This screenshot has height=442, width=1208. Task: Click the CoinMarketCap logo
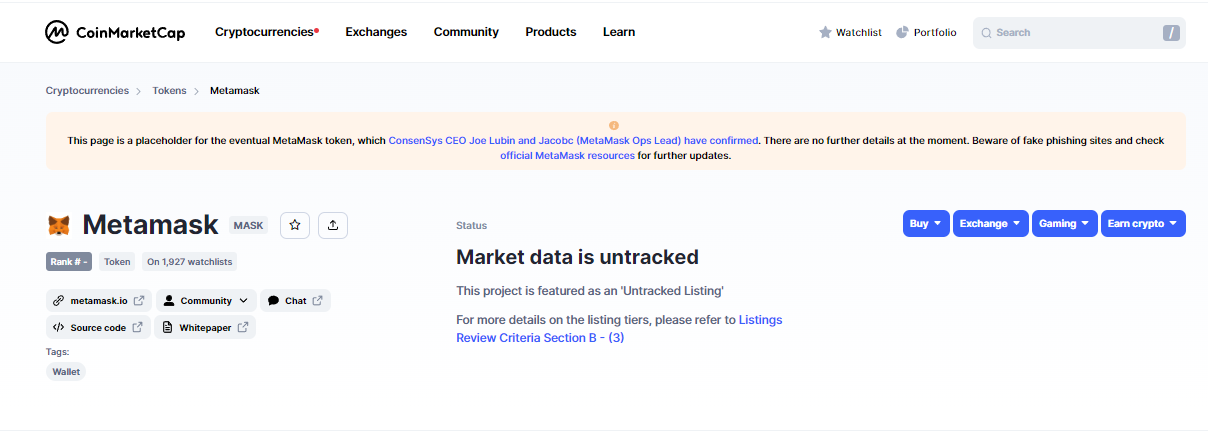[x=115, y=32]
